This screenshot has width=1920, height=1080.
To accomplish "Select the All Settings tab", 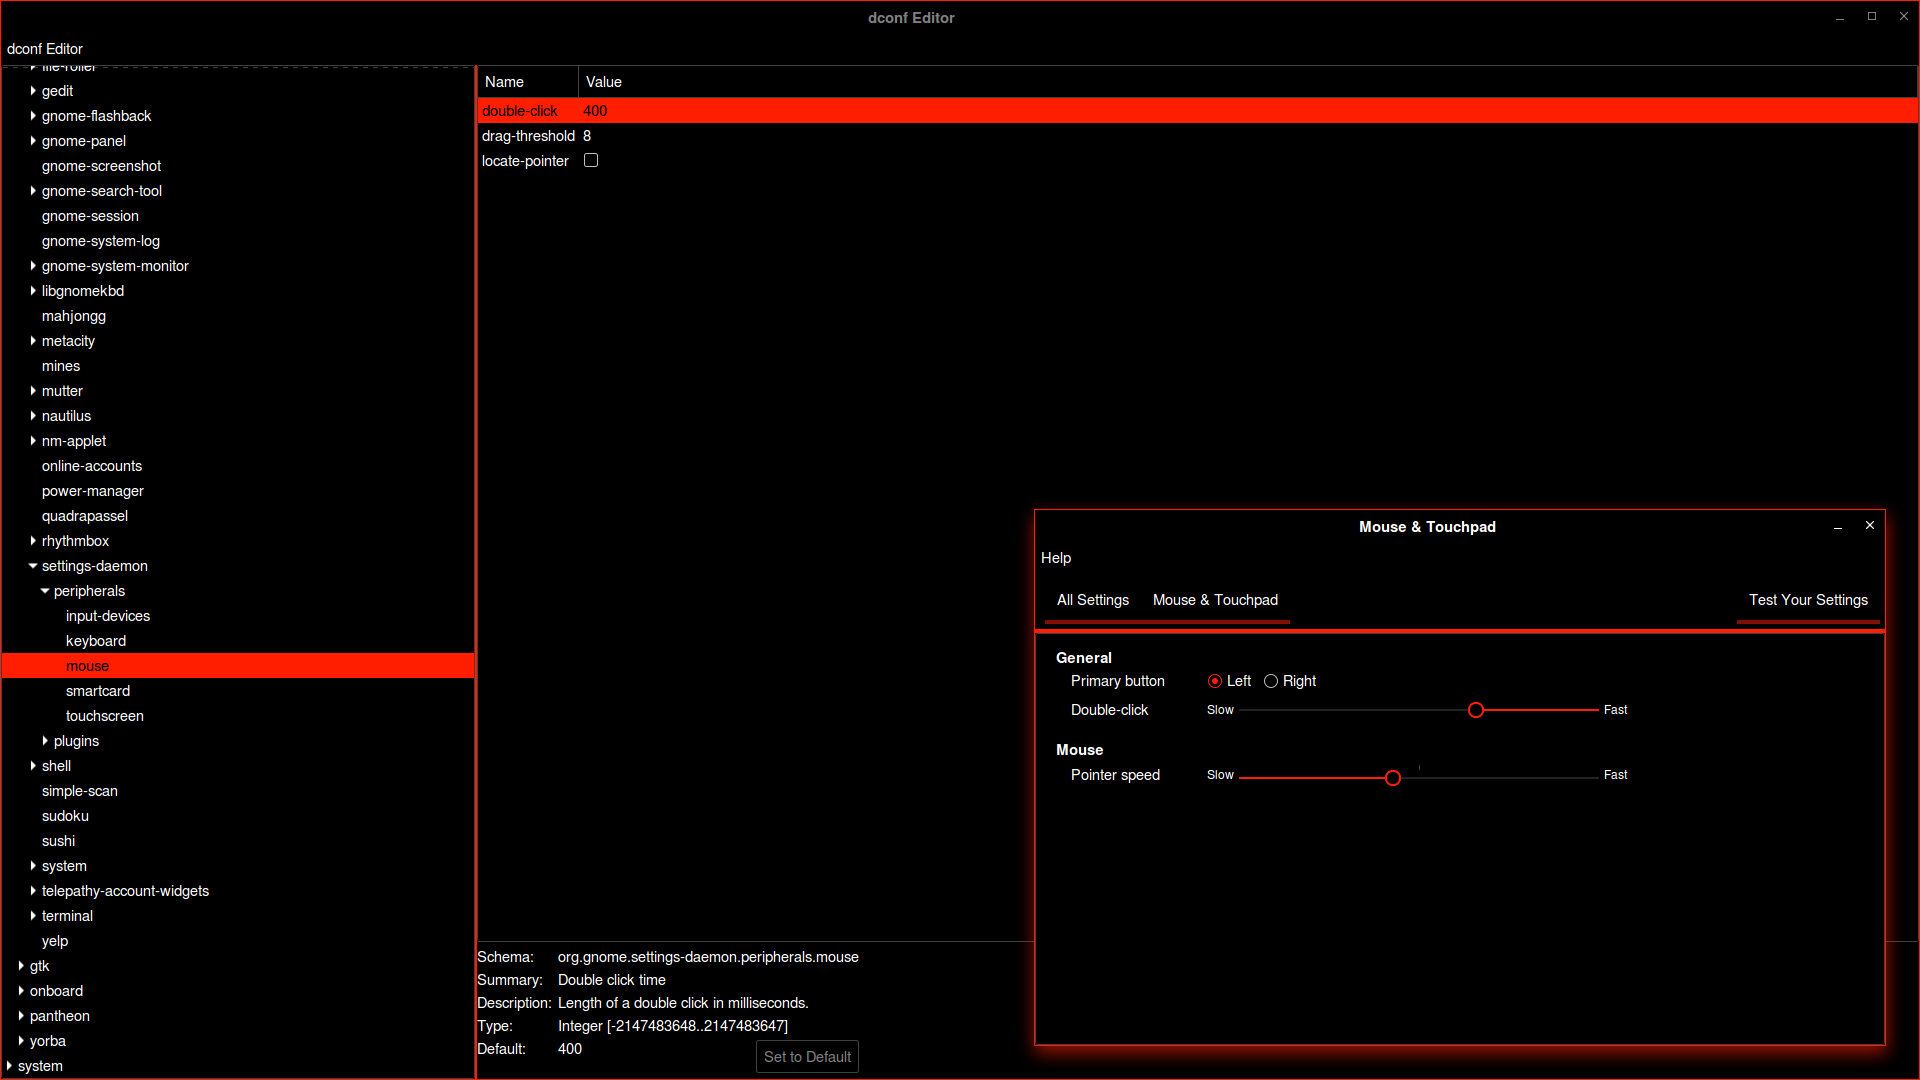I will coord(1092,600).
